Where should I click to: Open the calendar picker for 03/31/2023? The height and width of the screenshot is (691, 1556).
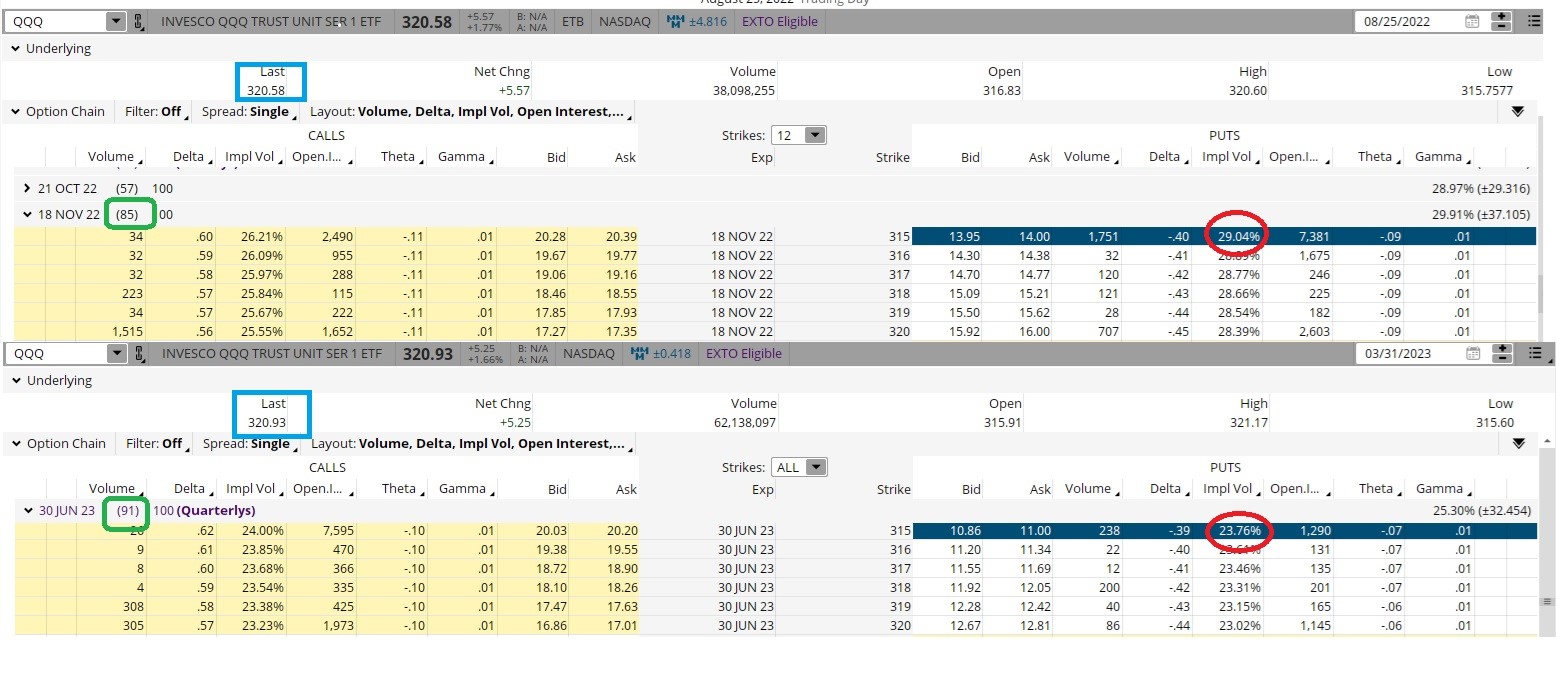pyautogui.click(x=1472, y=353)
